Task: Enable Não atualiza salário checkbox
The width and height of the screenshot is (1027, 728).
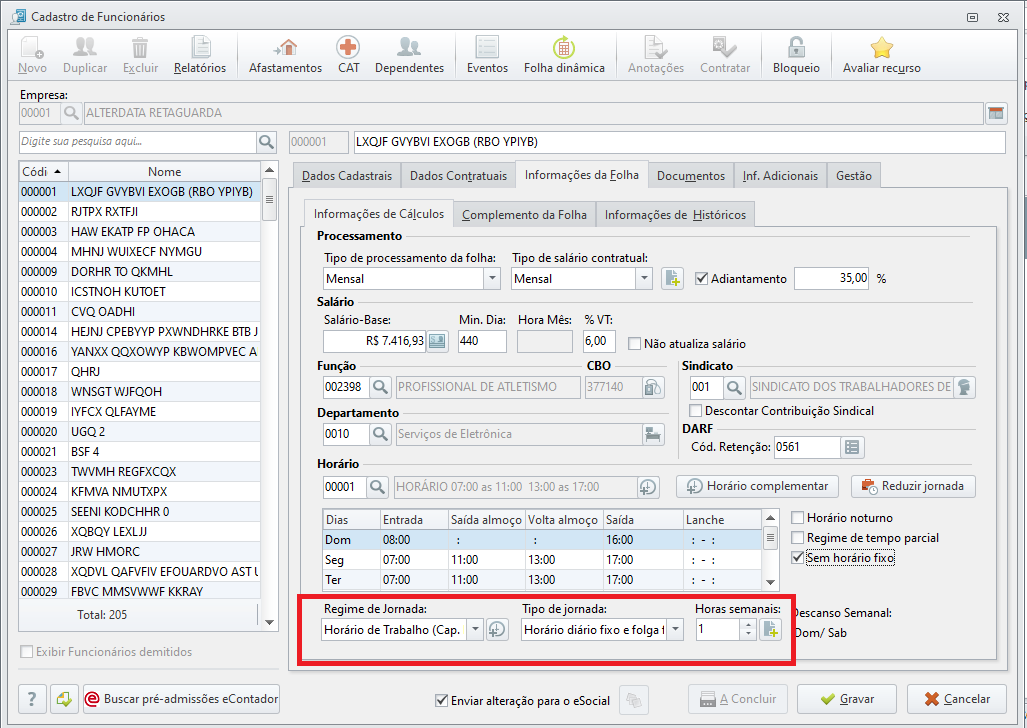Action: pos(634,343)
